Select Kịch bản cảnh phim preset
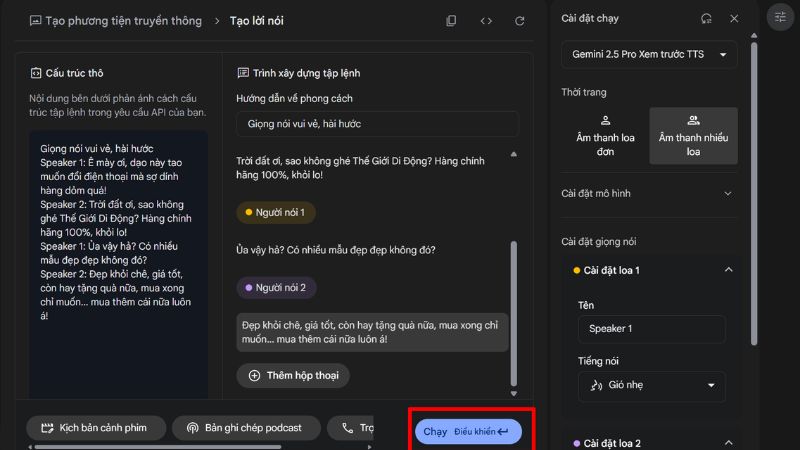The height and width of the screenshot is (450, 800). coord(96,428)
